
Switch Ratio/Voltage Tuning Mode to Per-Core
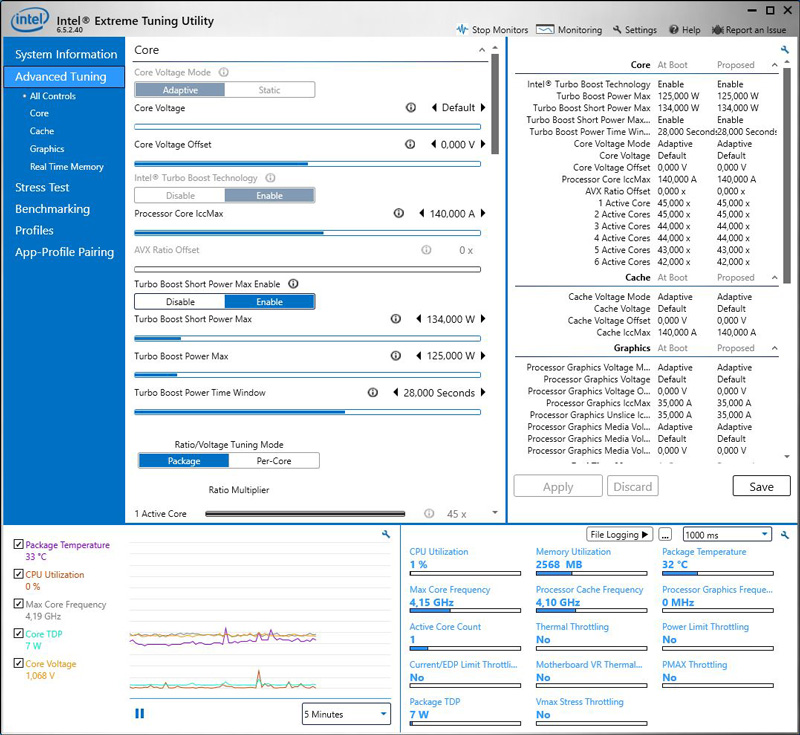[x=274, y=461]
